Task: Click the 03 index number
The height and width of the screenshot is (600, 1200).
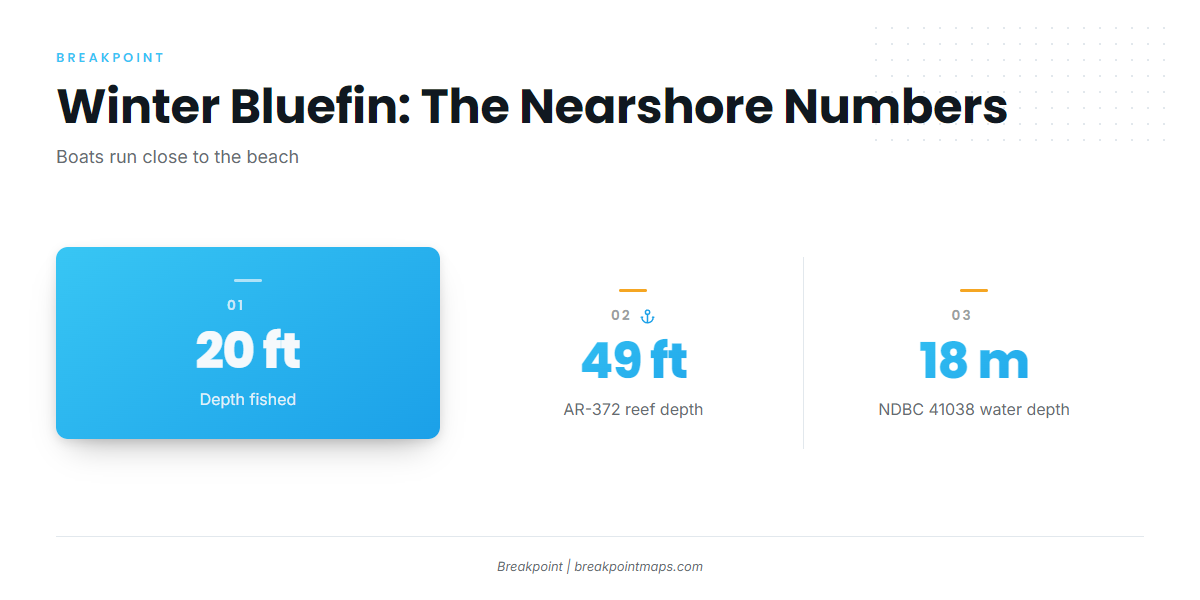Action: 961,316
